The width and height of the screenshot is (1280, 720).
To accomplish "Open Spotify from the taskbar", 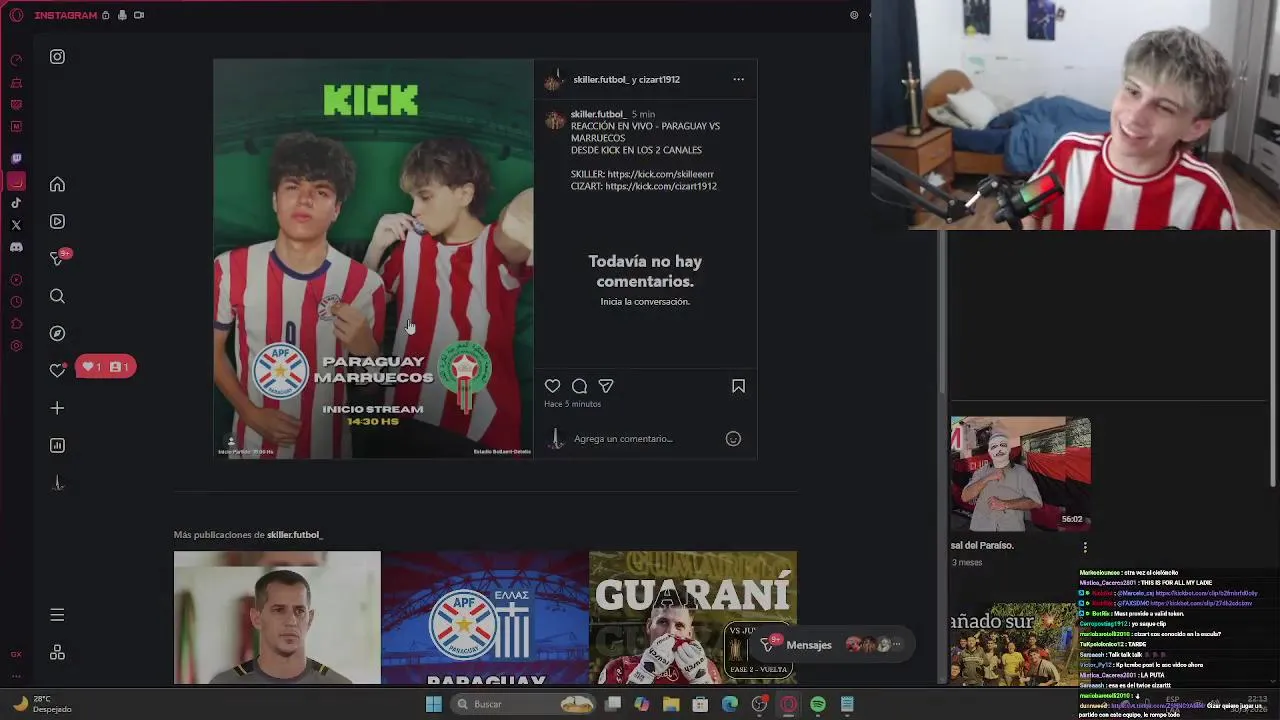I will point(818,704).
